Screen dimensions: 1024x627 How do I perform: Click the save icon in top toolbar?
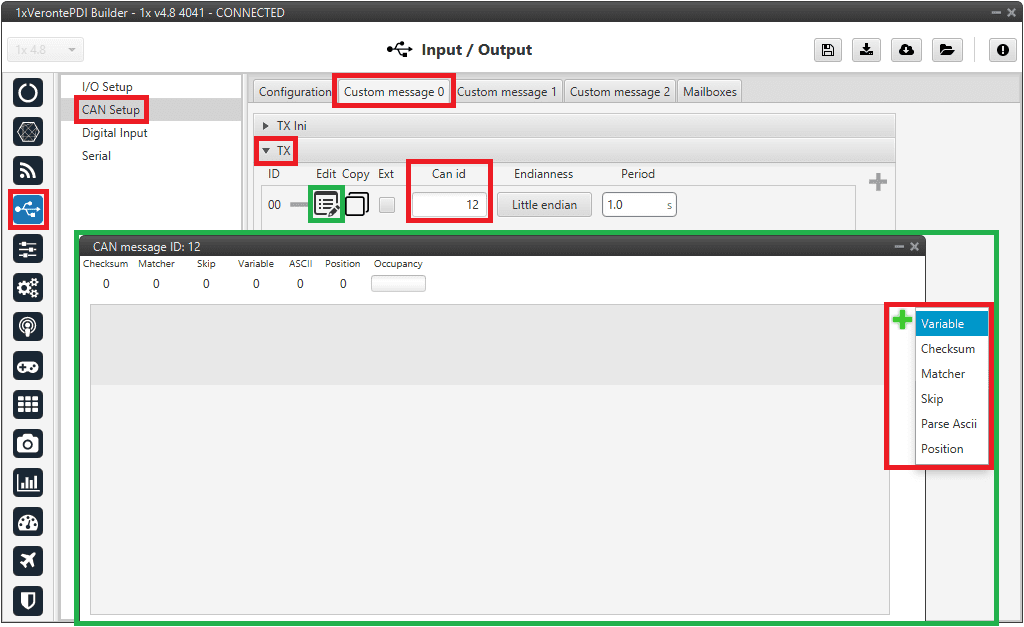[827, 51]
